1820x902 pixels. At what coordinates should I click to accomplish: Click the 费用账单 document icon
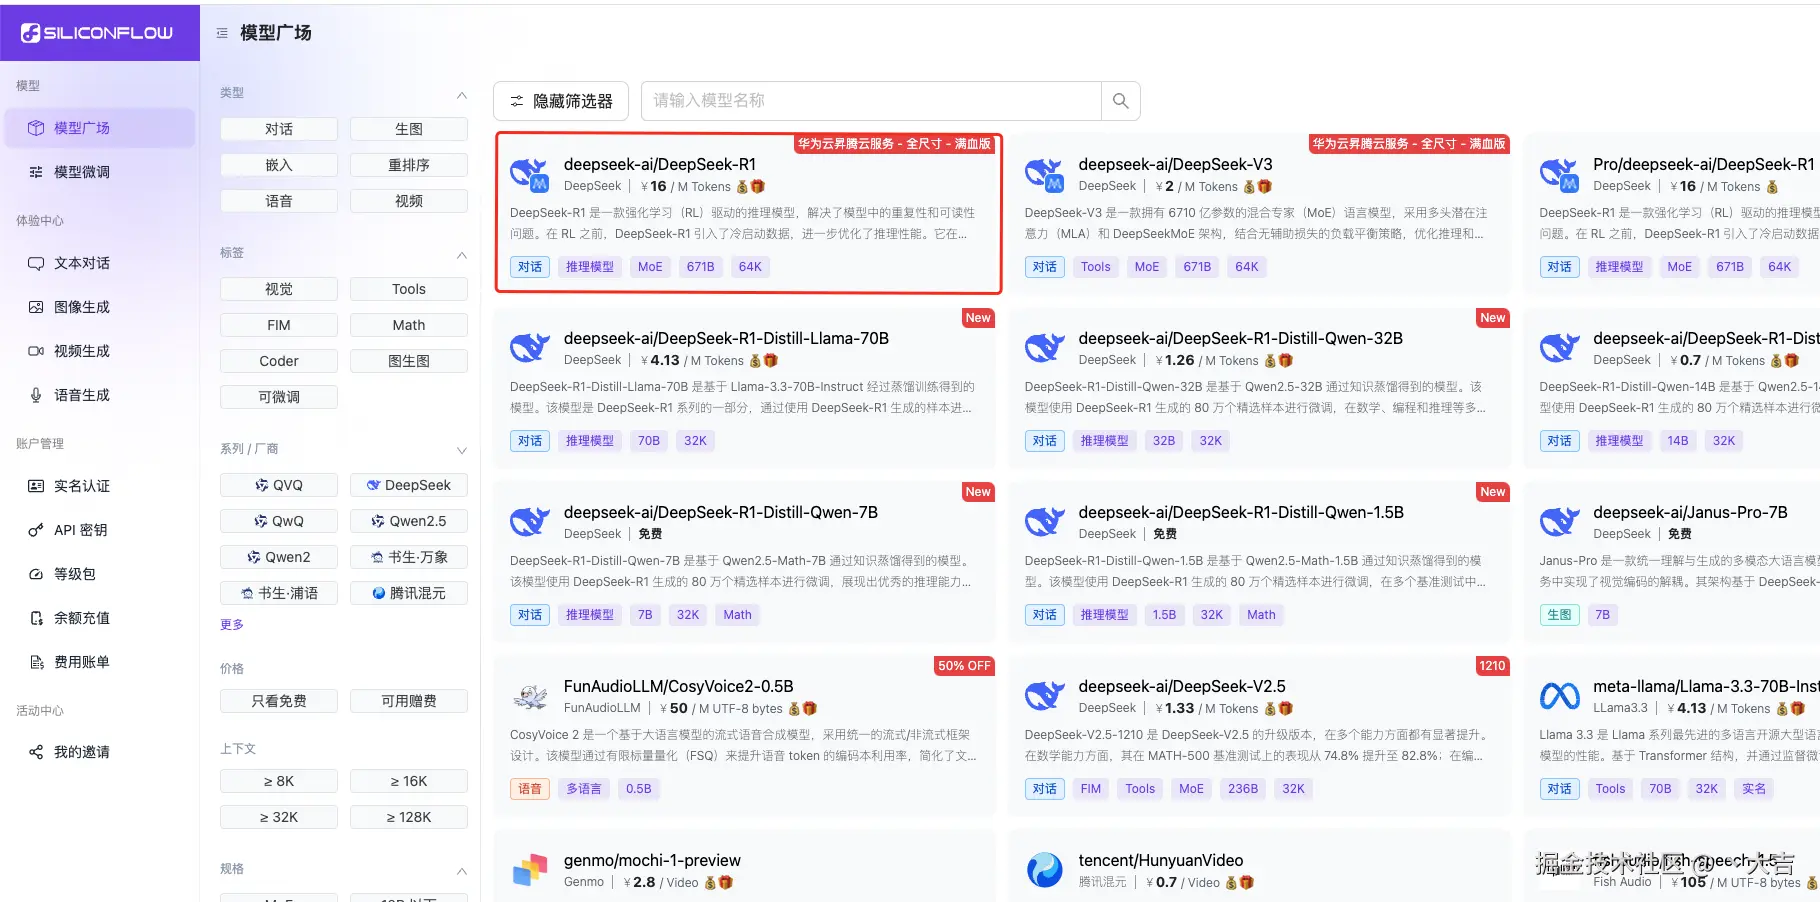click(36, 662)
